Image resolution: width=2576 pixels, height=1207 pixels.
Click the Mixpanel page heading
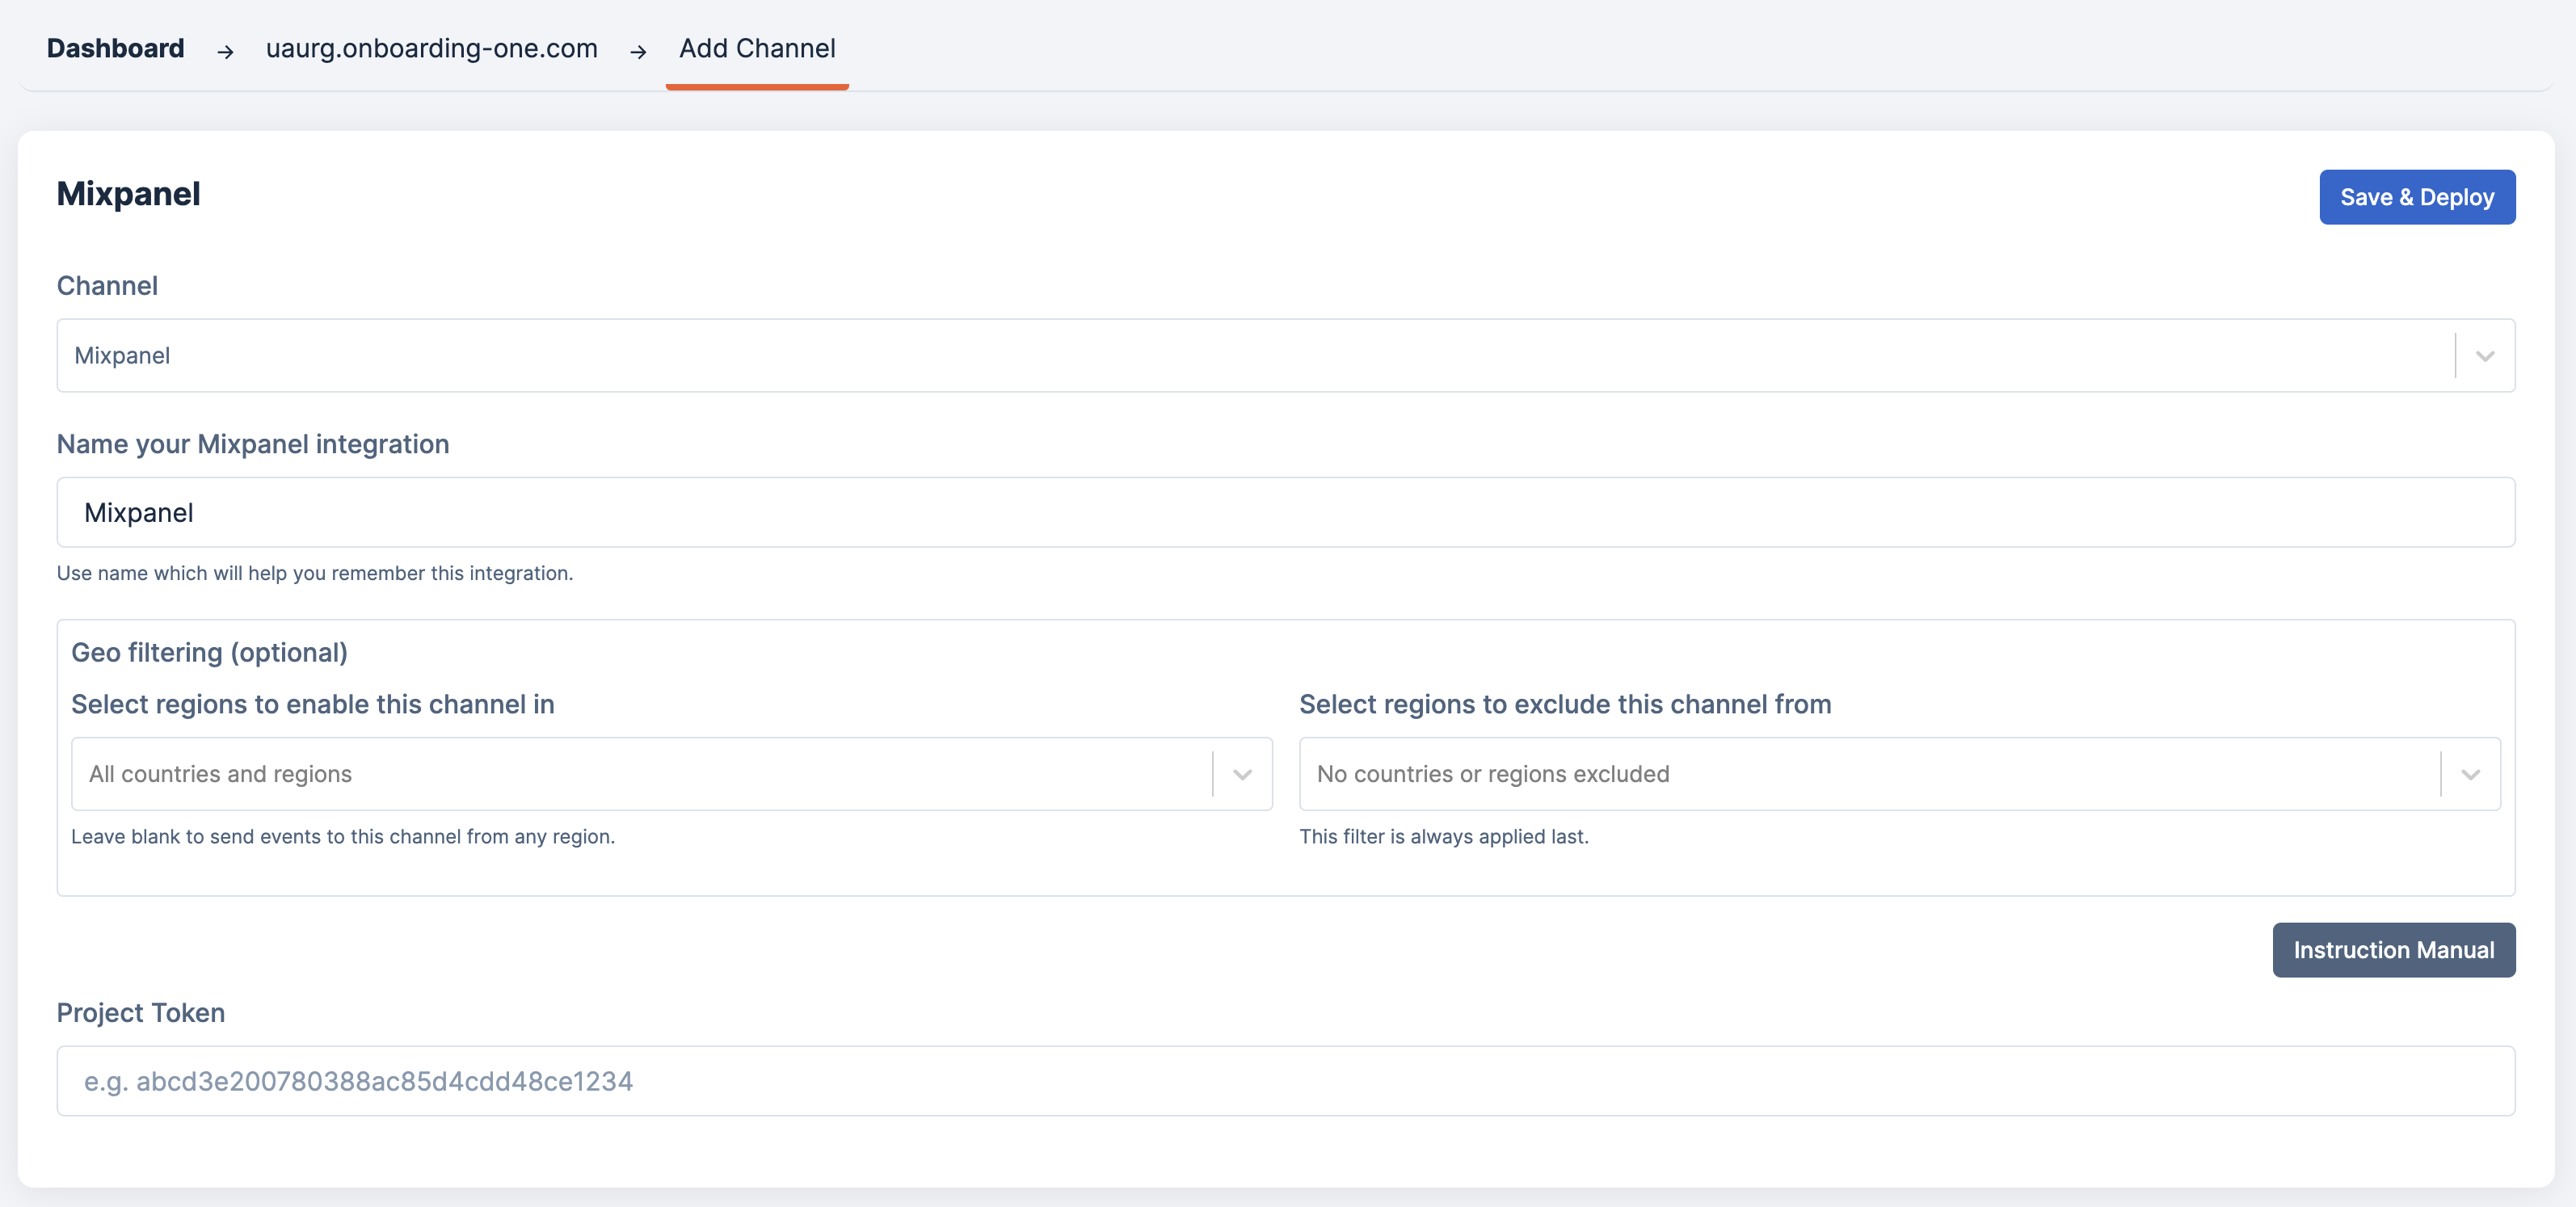coord(128,194)
